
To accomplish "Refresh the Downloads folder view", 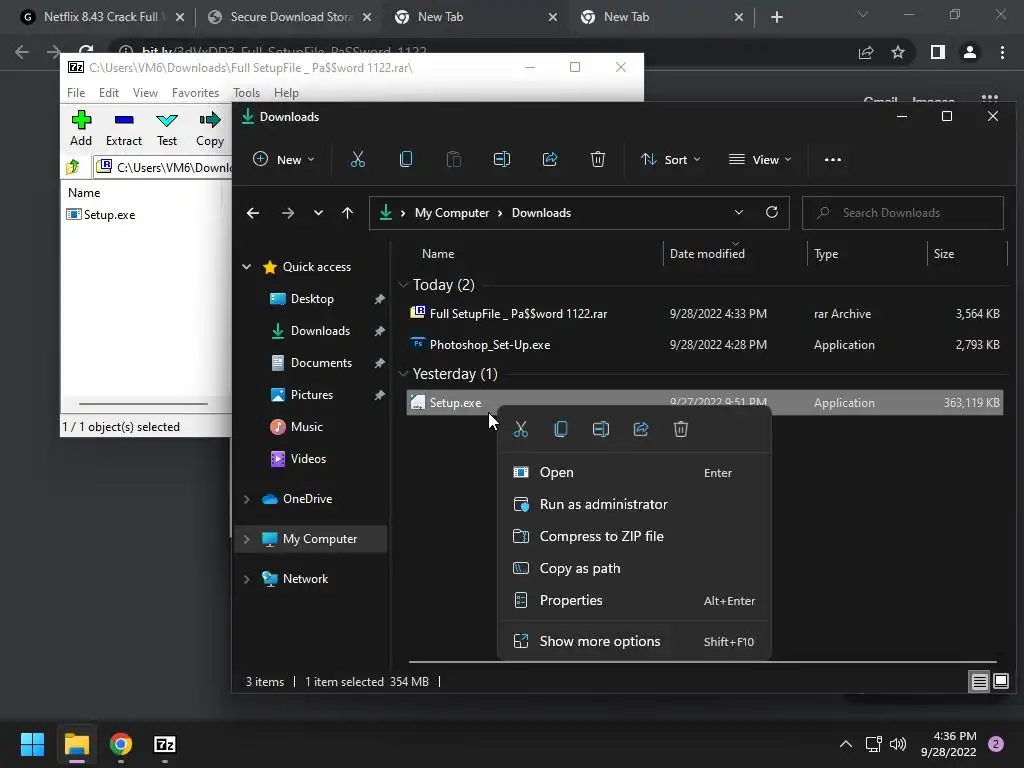I will point(772,212).
